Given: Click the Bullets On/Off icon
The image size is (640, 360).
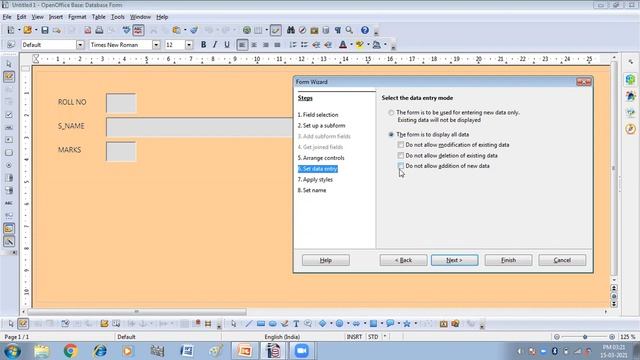Looking at the screenshot, I should (x=304, y=45).
